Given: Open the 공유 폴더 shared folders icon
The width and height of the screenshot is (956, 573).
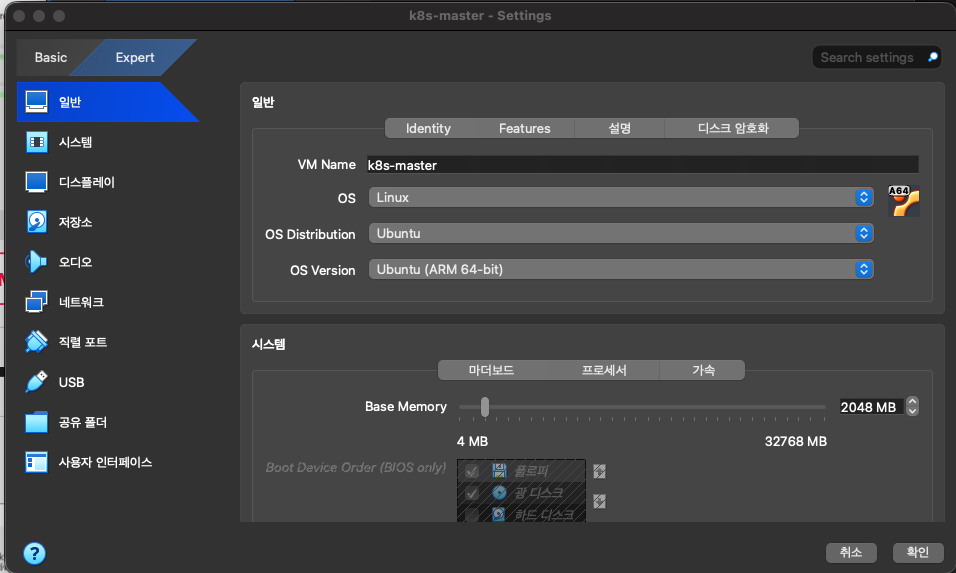Looking at the screenshot, I should pyautogui.click(x=37, y=422).
